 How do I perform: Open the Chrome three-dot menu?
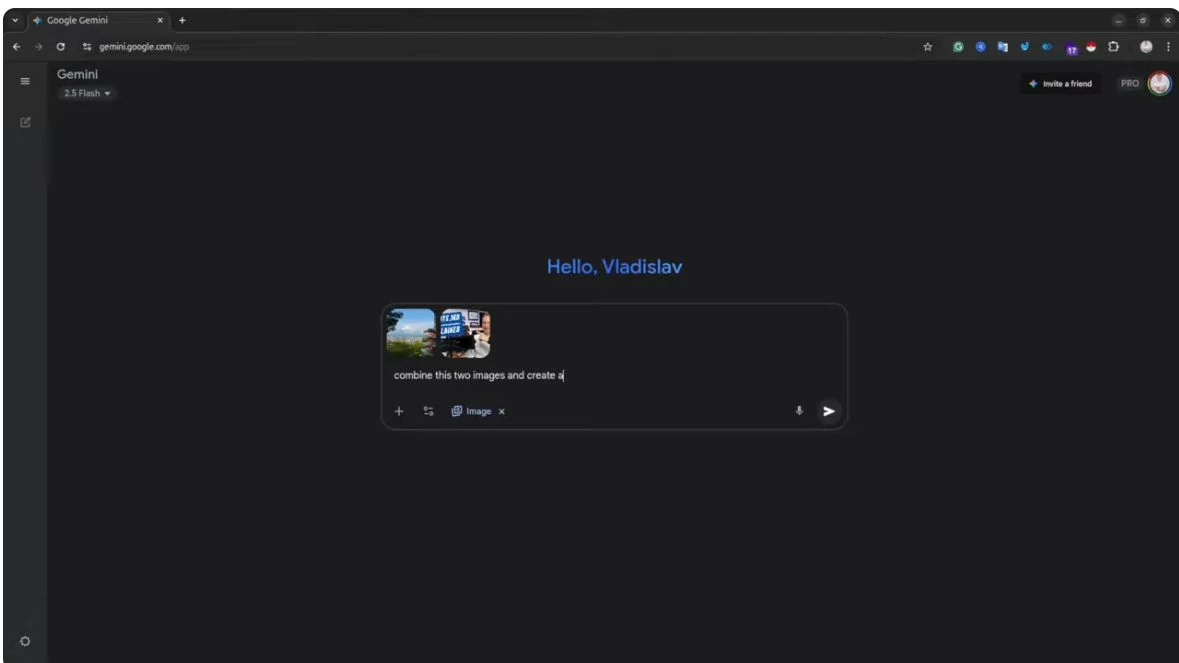click(1168, 47)
